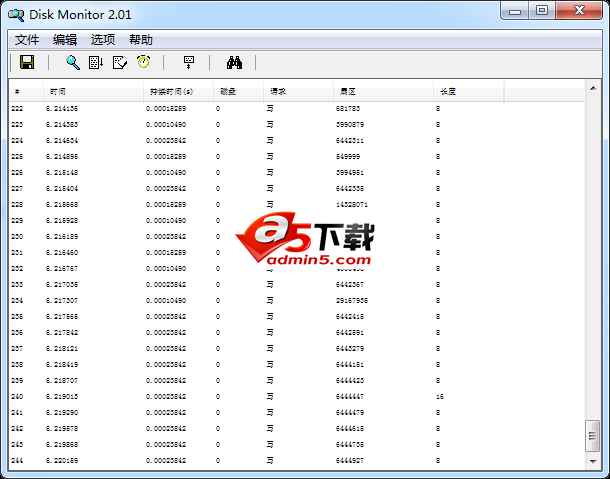
Task: Open the 帮助 menu
Action: point(141,40)
